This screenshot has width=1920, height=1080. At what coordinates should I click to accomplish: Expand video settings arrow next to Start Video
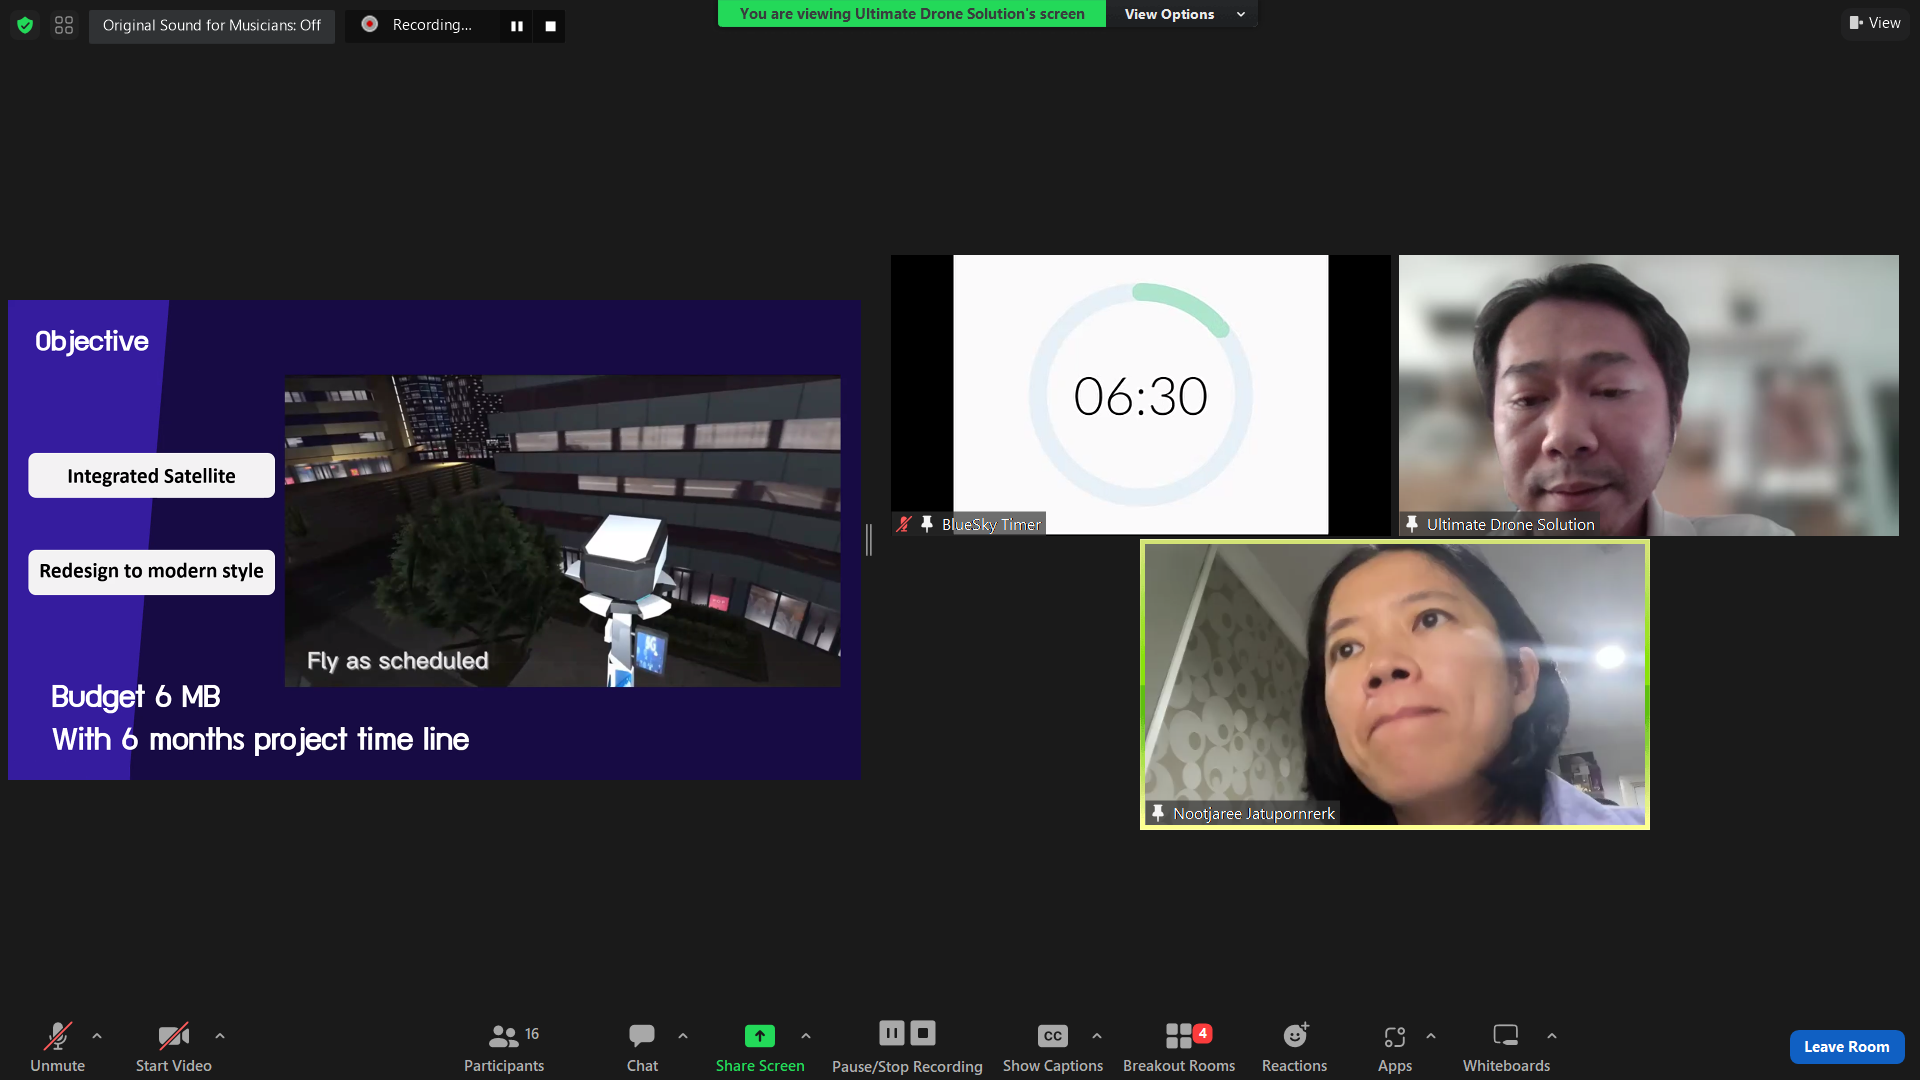pyautogui.click(x=220, y=1036)
